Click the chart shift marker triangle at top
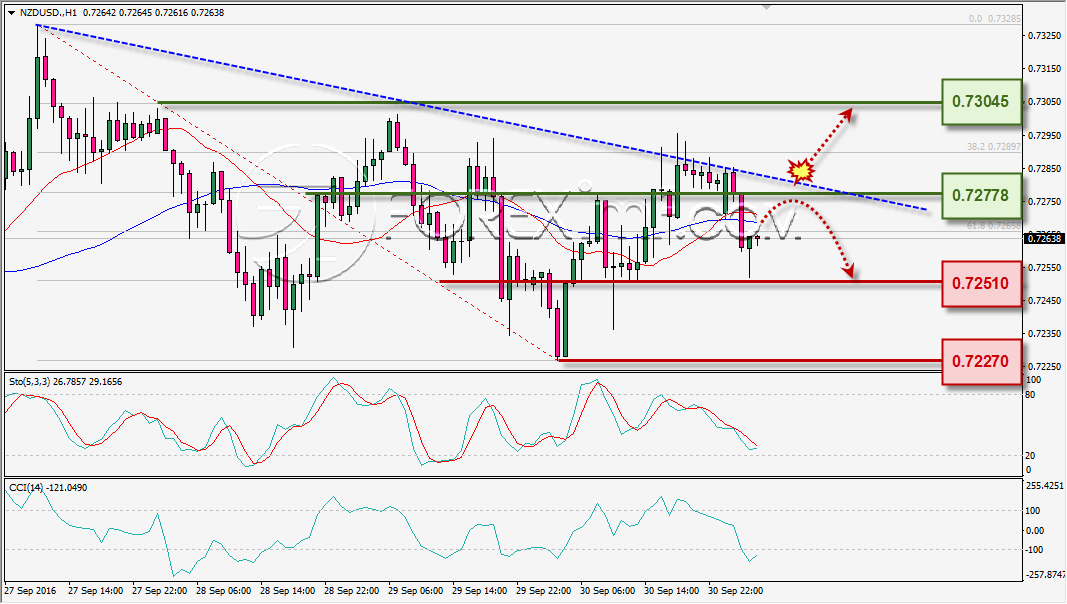The height and width of the screenshot is (604, 1067). (x=767, y=7)
